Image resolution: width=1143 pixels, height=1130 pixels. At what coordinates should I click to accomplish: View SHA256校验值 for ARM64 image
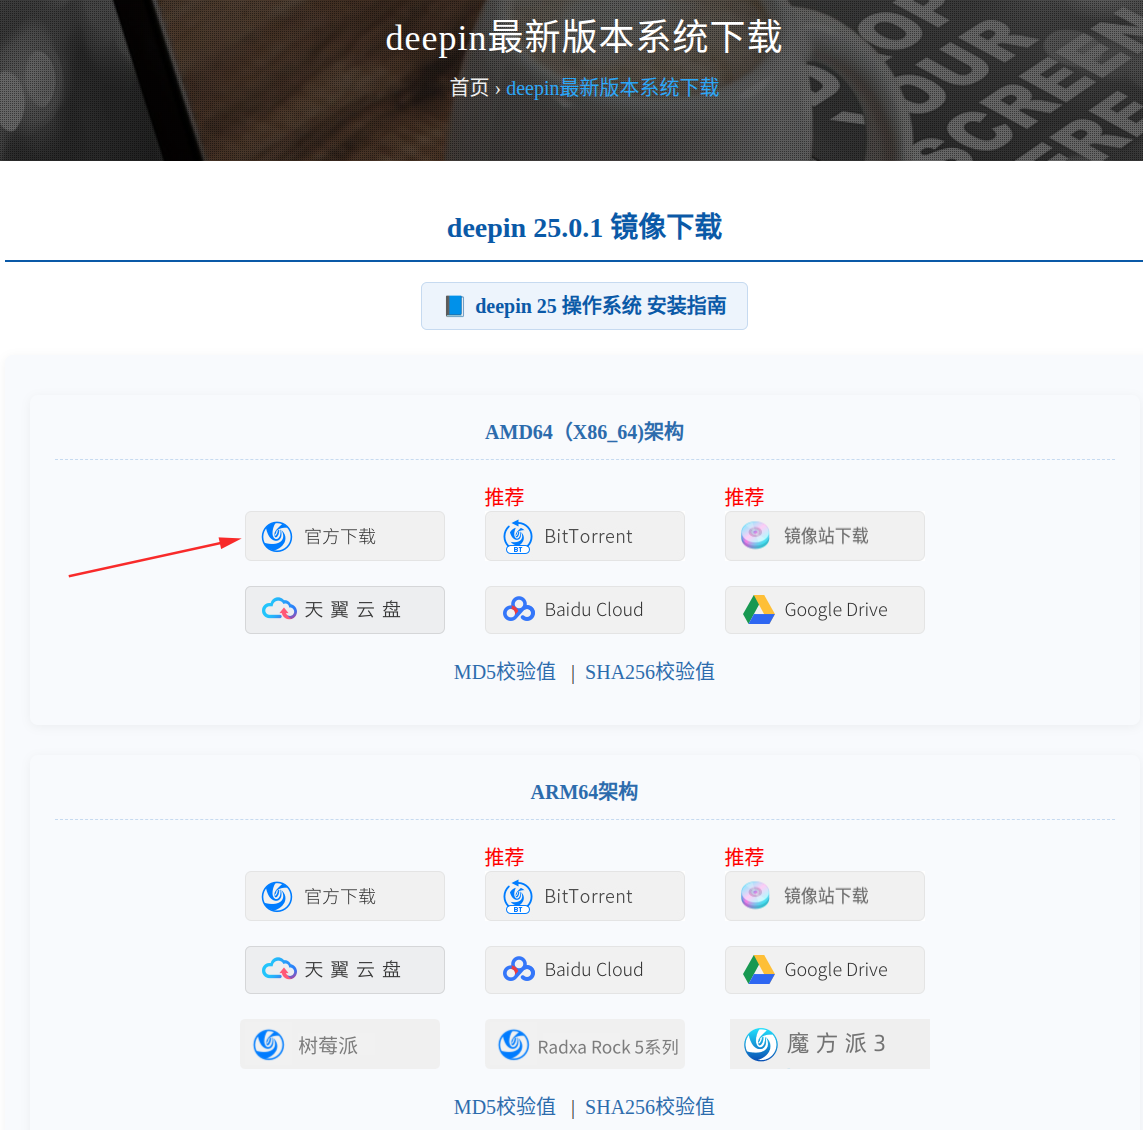[649, 1107]
